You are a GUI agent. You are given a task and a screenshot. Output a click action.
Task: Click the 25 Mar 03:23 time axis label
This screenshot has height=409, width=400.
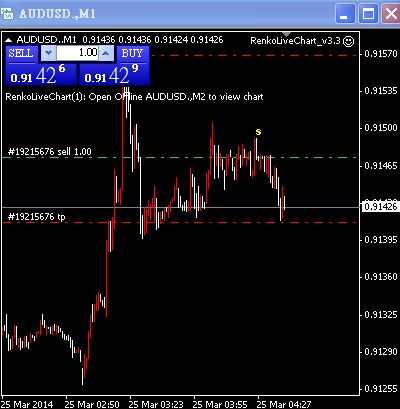[x=156, y=404]
